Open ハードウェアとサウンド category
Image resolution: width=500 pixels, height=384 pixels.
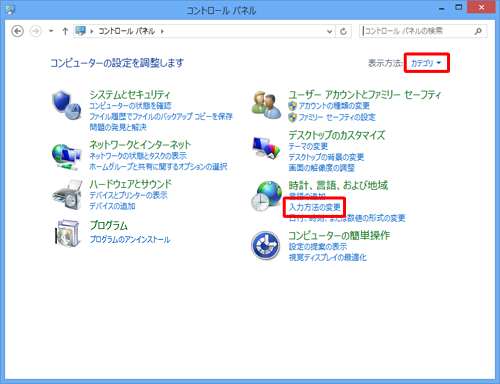[x=130, y=184]
